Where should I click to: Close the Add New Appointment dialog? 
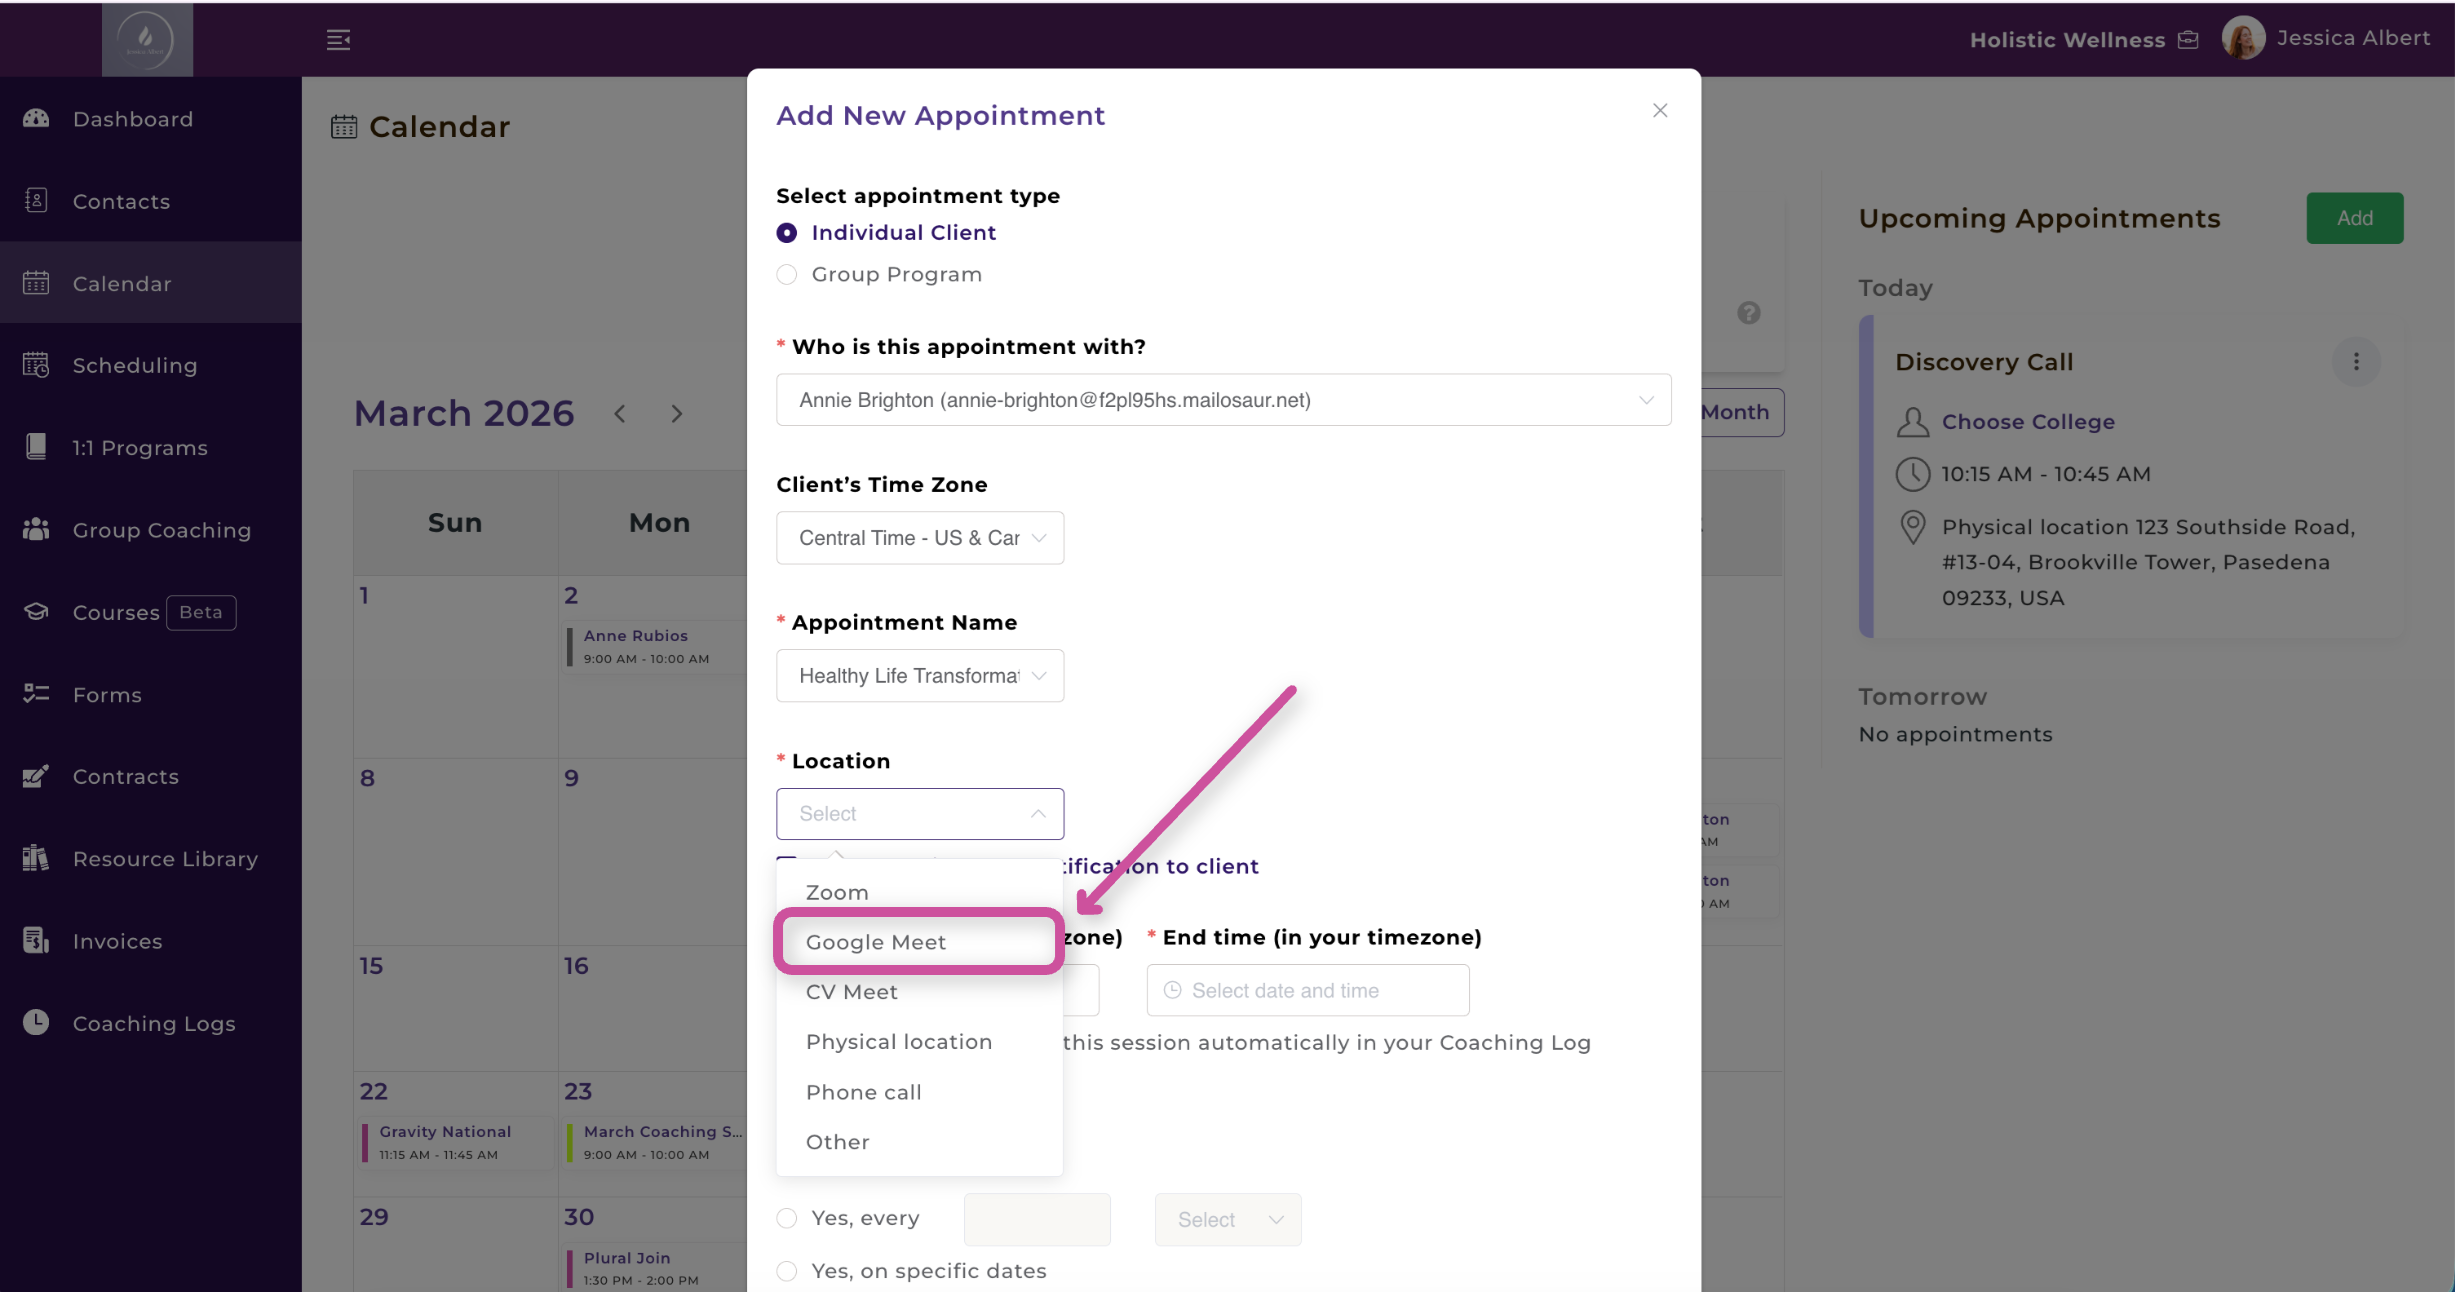[1659, 111]
